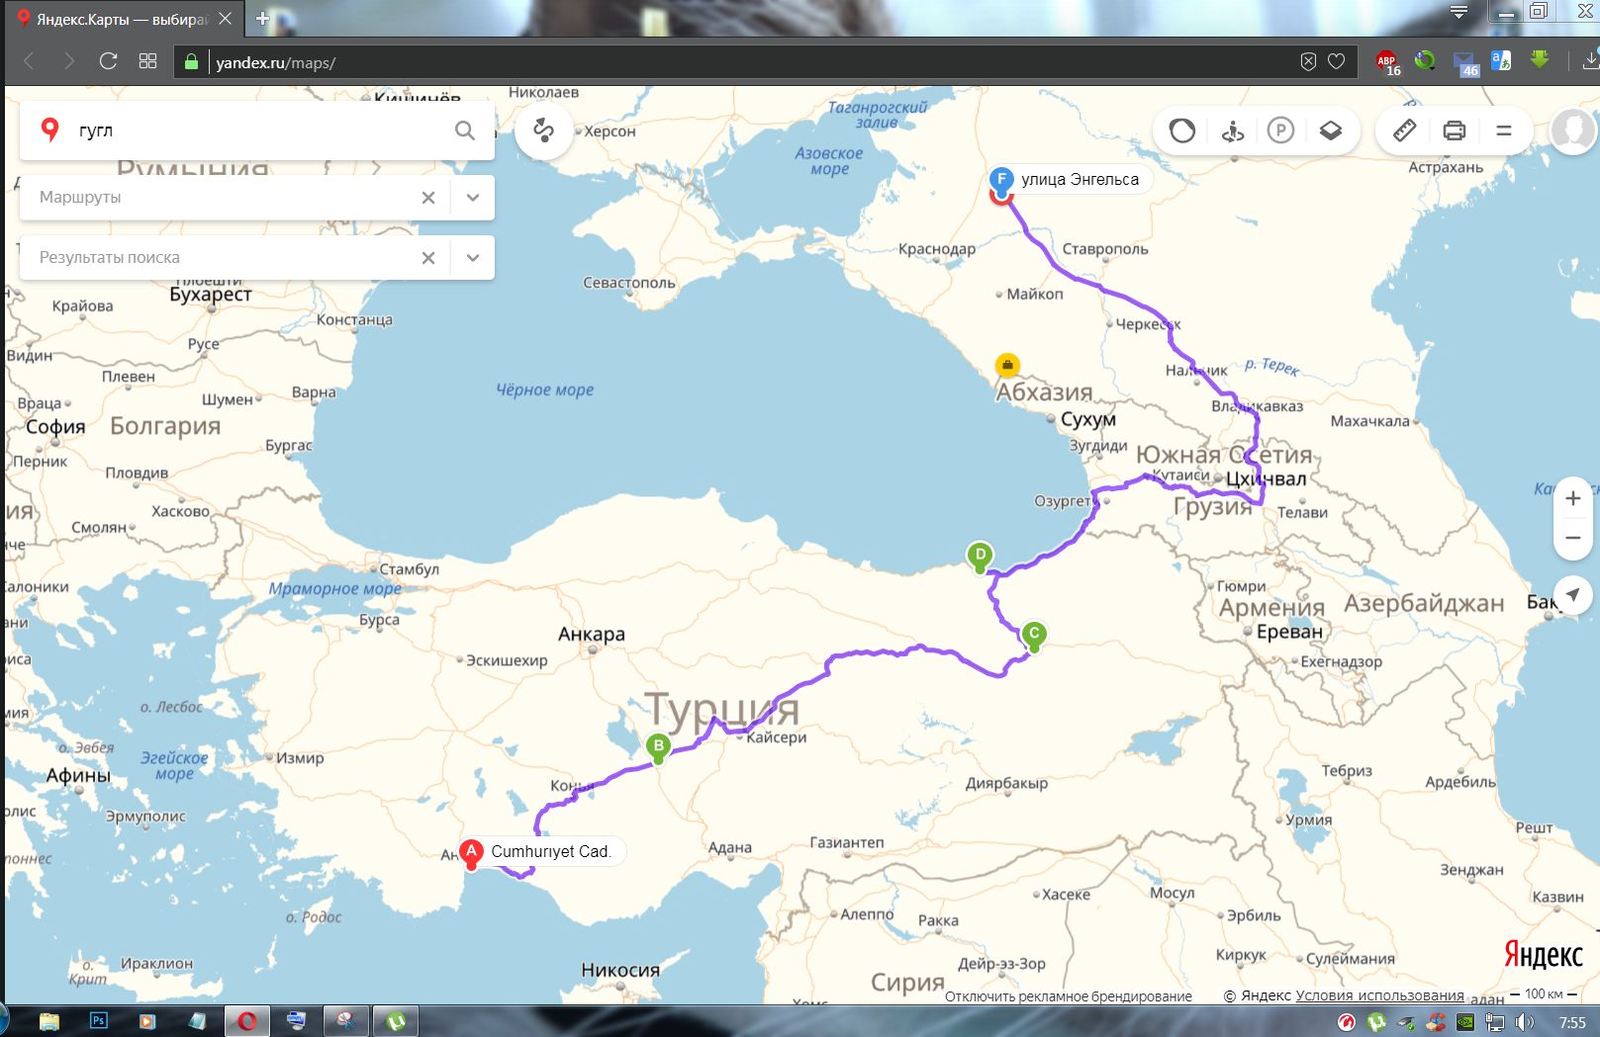Screen dimensions: 1600x1037
Task: Toggle traffic layer icon in map toolbar
Action: [1182, 130]
